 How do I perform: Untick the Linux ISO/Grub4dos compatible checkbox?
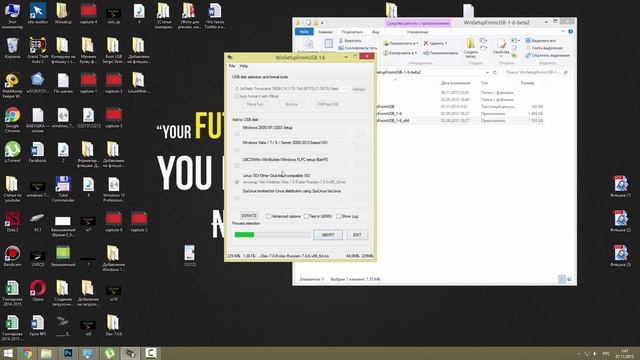coord(237,182)
